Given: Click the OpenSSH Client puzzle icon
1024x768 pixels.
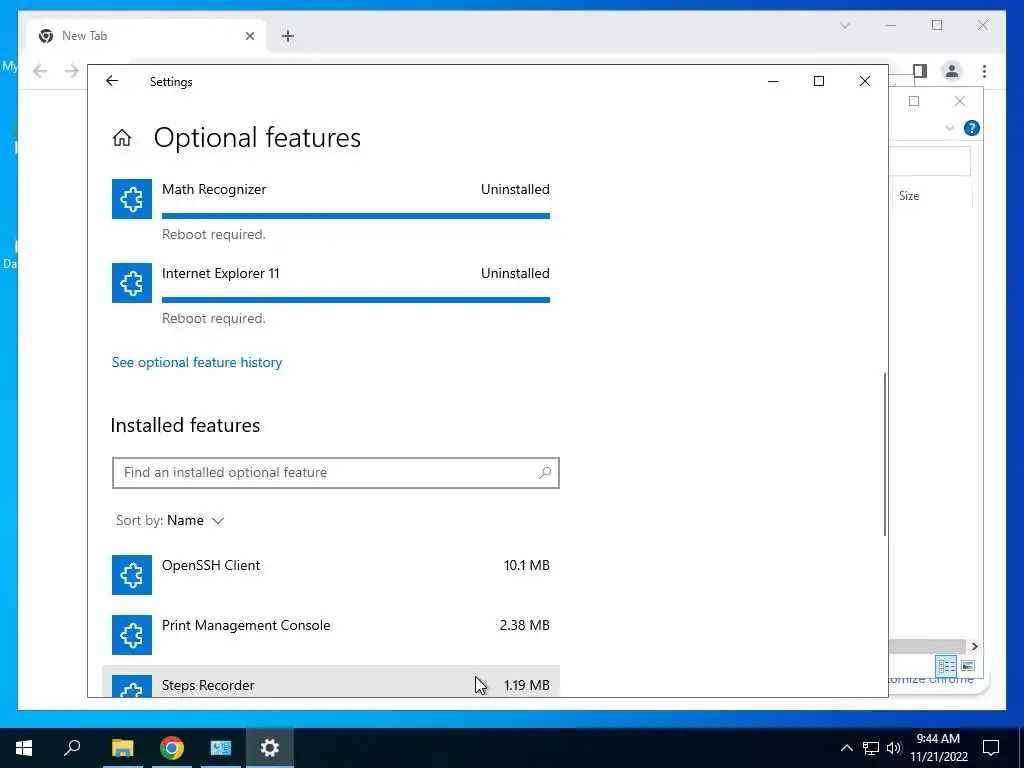Looking at the screenshot, I should (x=132, y=575).
